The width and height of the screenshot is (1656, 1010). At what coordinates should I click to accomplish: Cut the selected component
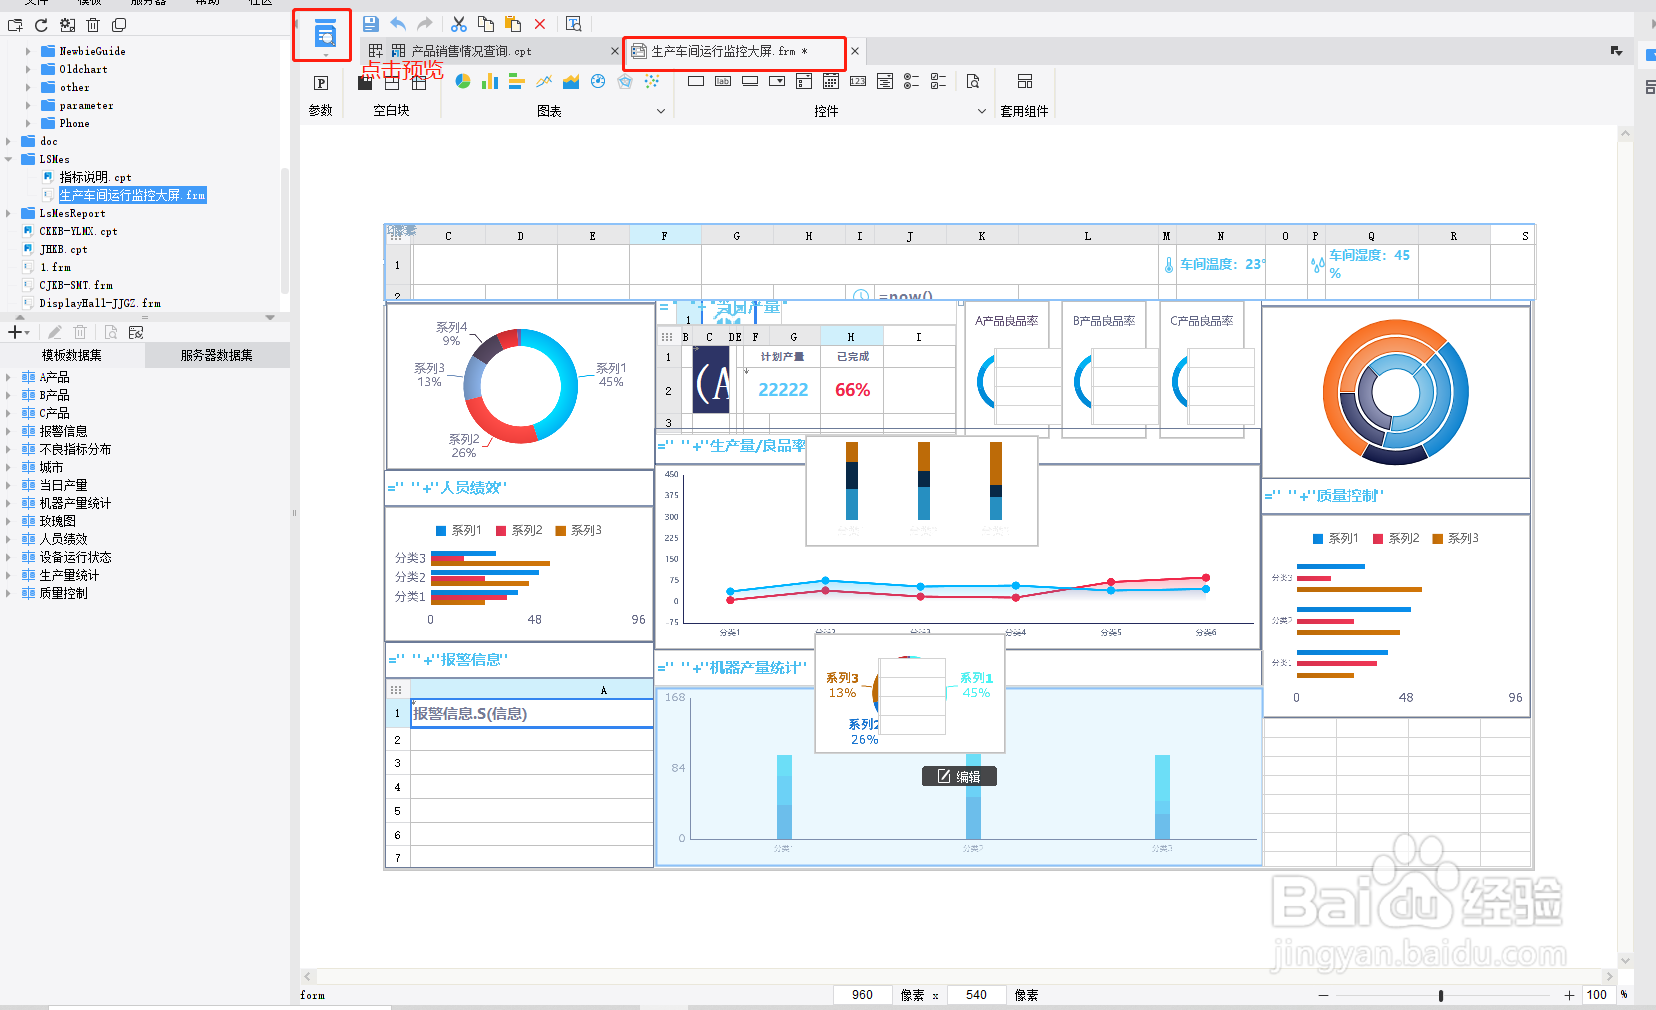459,24
